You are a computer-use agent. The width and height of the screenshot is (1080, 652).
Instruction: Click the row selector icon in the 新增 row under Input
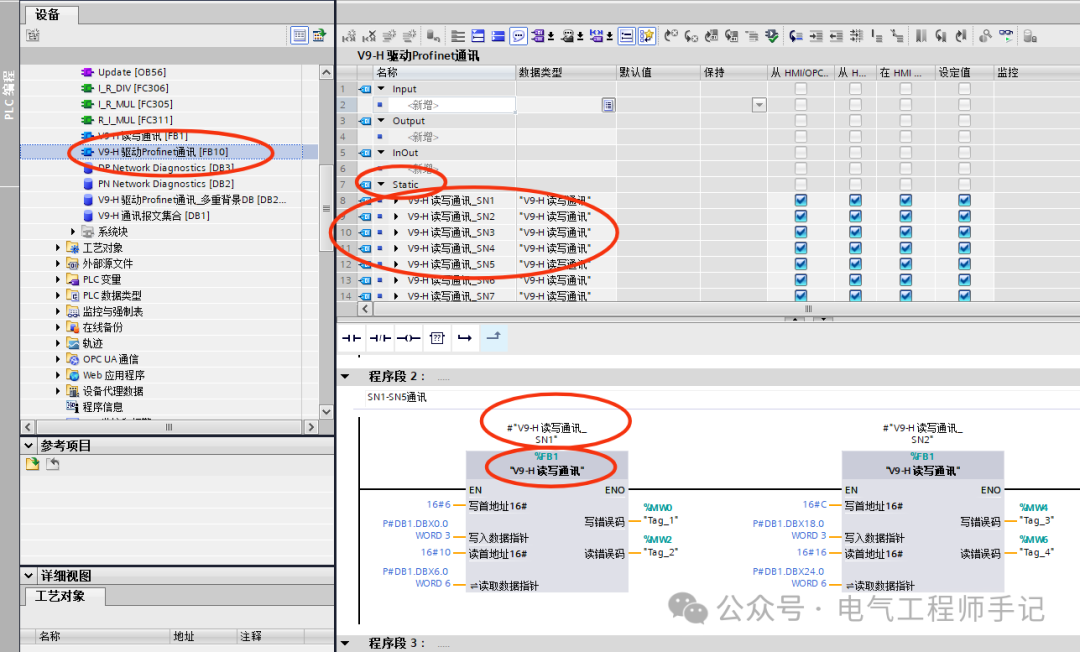tap(608, 105)
